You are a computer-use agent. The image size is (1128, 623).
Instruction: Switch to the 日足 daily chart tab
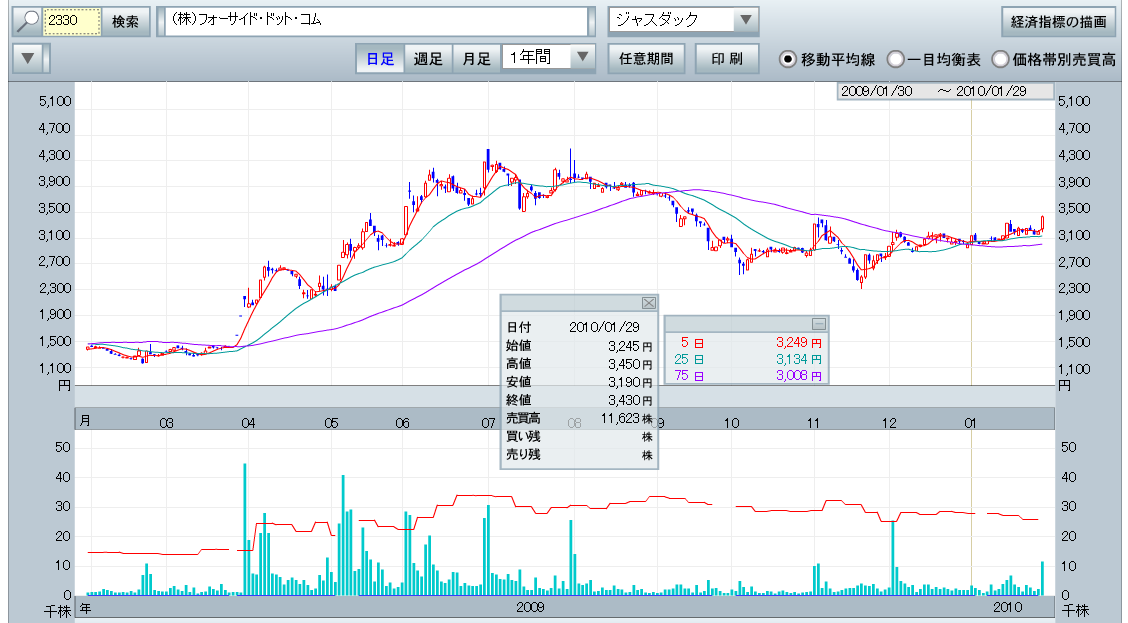point(379,59)
